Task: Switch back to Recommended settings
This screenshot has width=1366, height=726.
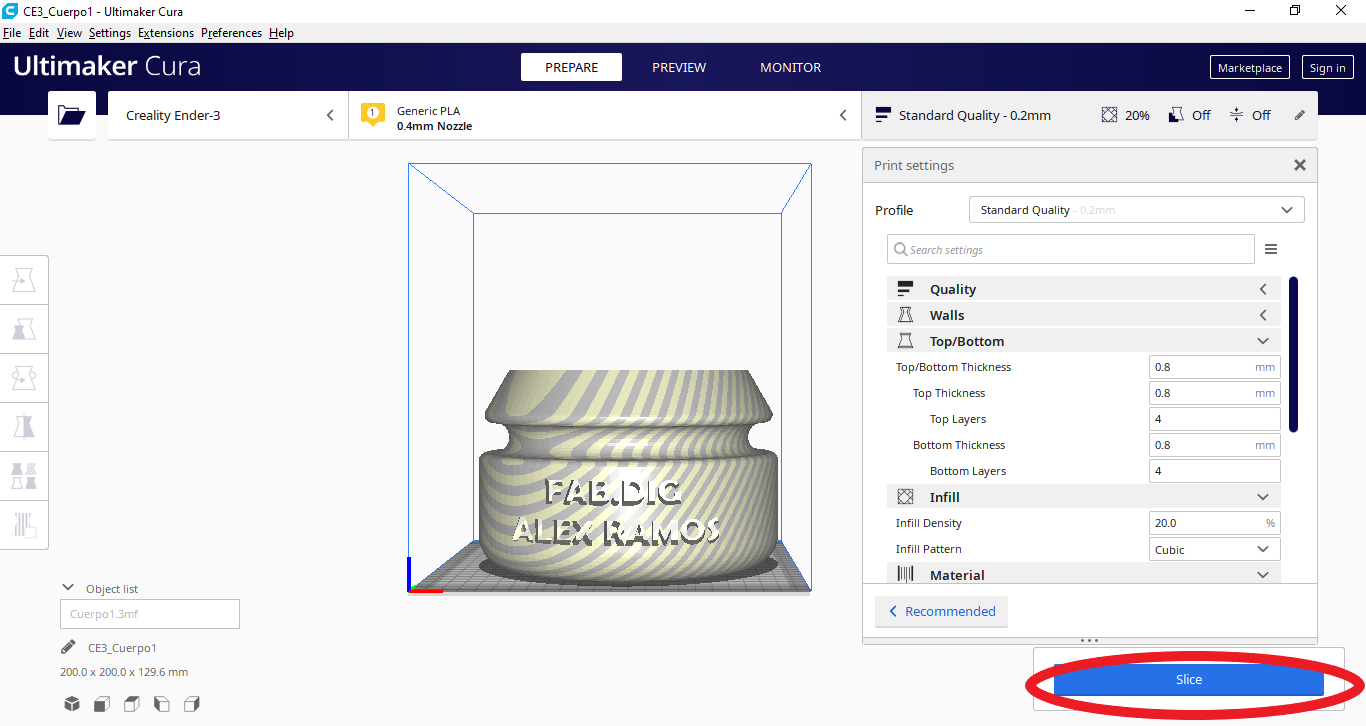Action: [x=941, y=611]
